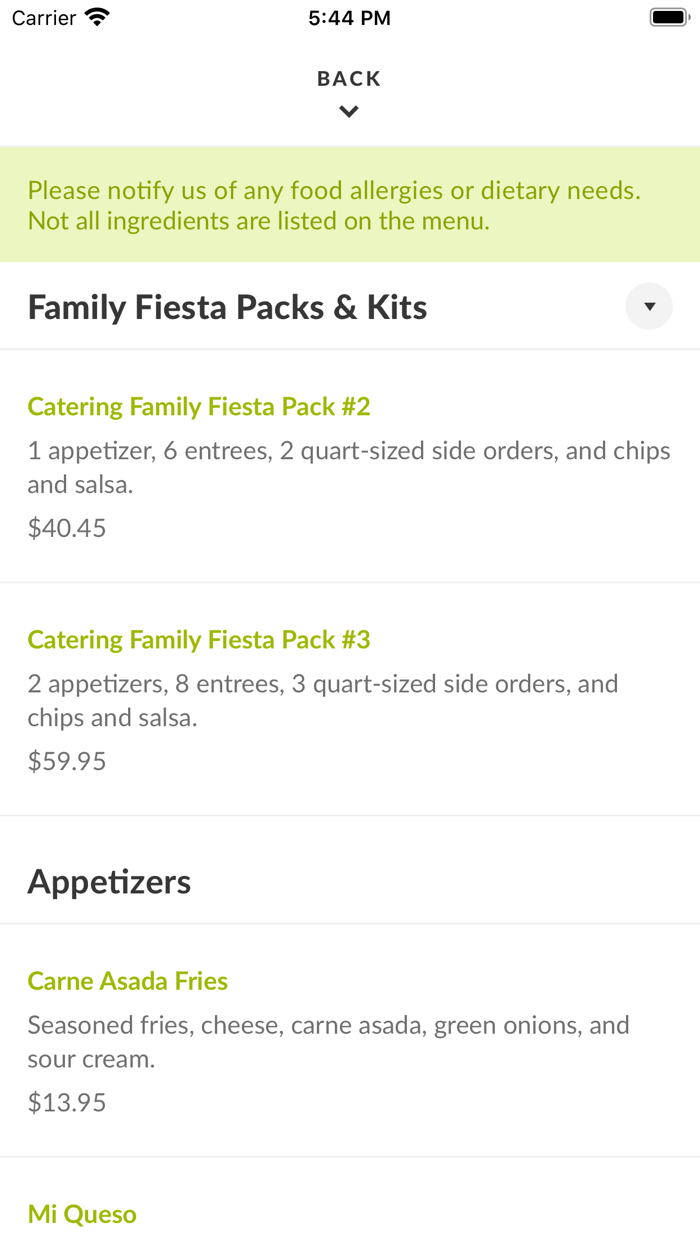Tap the Carrier label in status bar

click(x=44, y=18)
